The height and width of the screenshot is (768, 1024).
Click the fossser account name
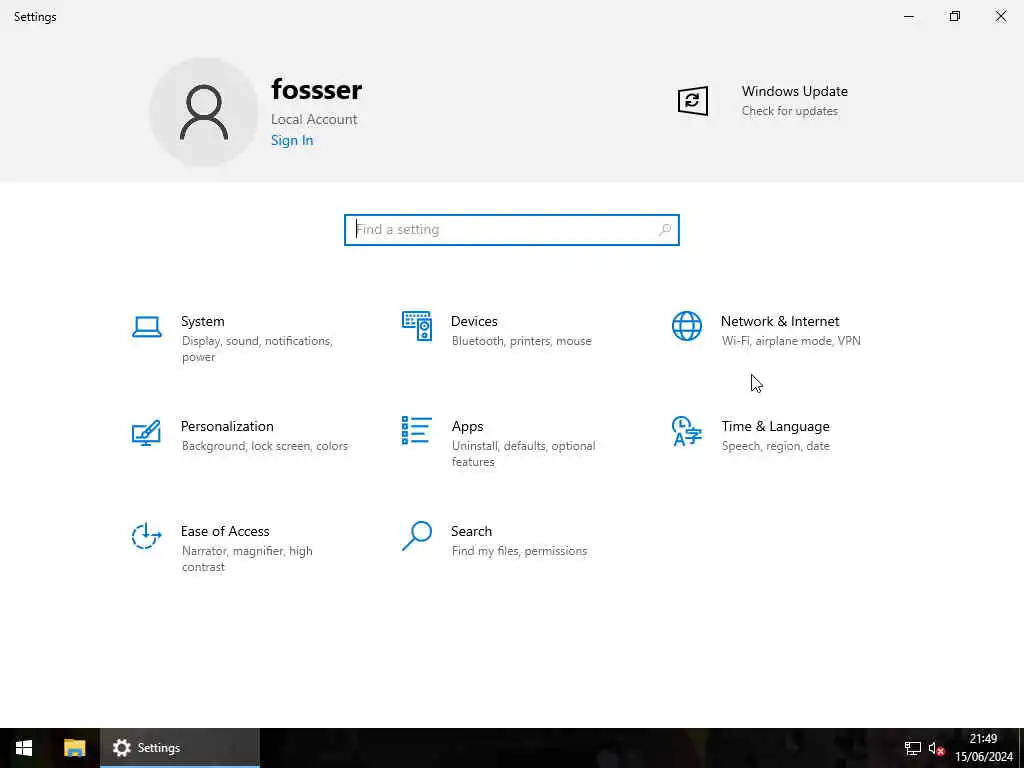(317, 89)
